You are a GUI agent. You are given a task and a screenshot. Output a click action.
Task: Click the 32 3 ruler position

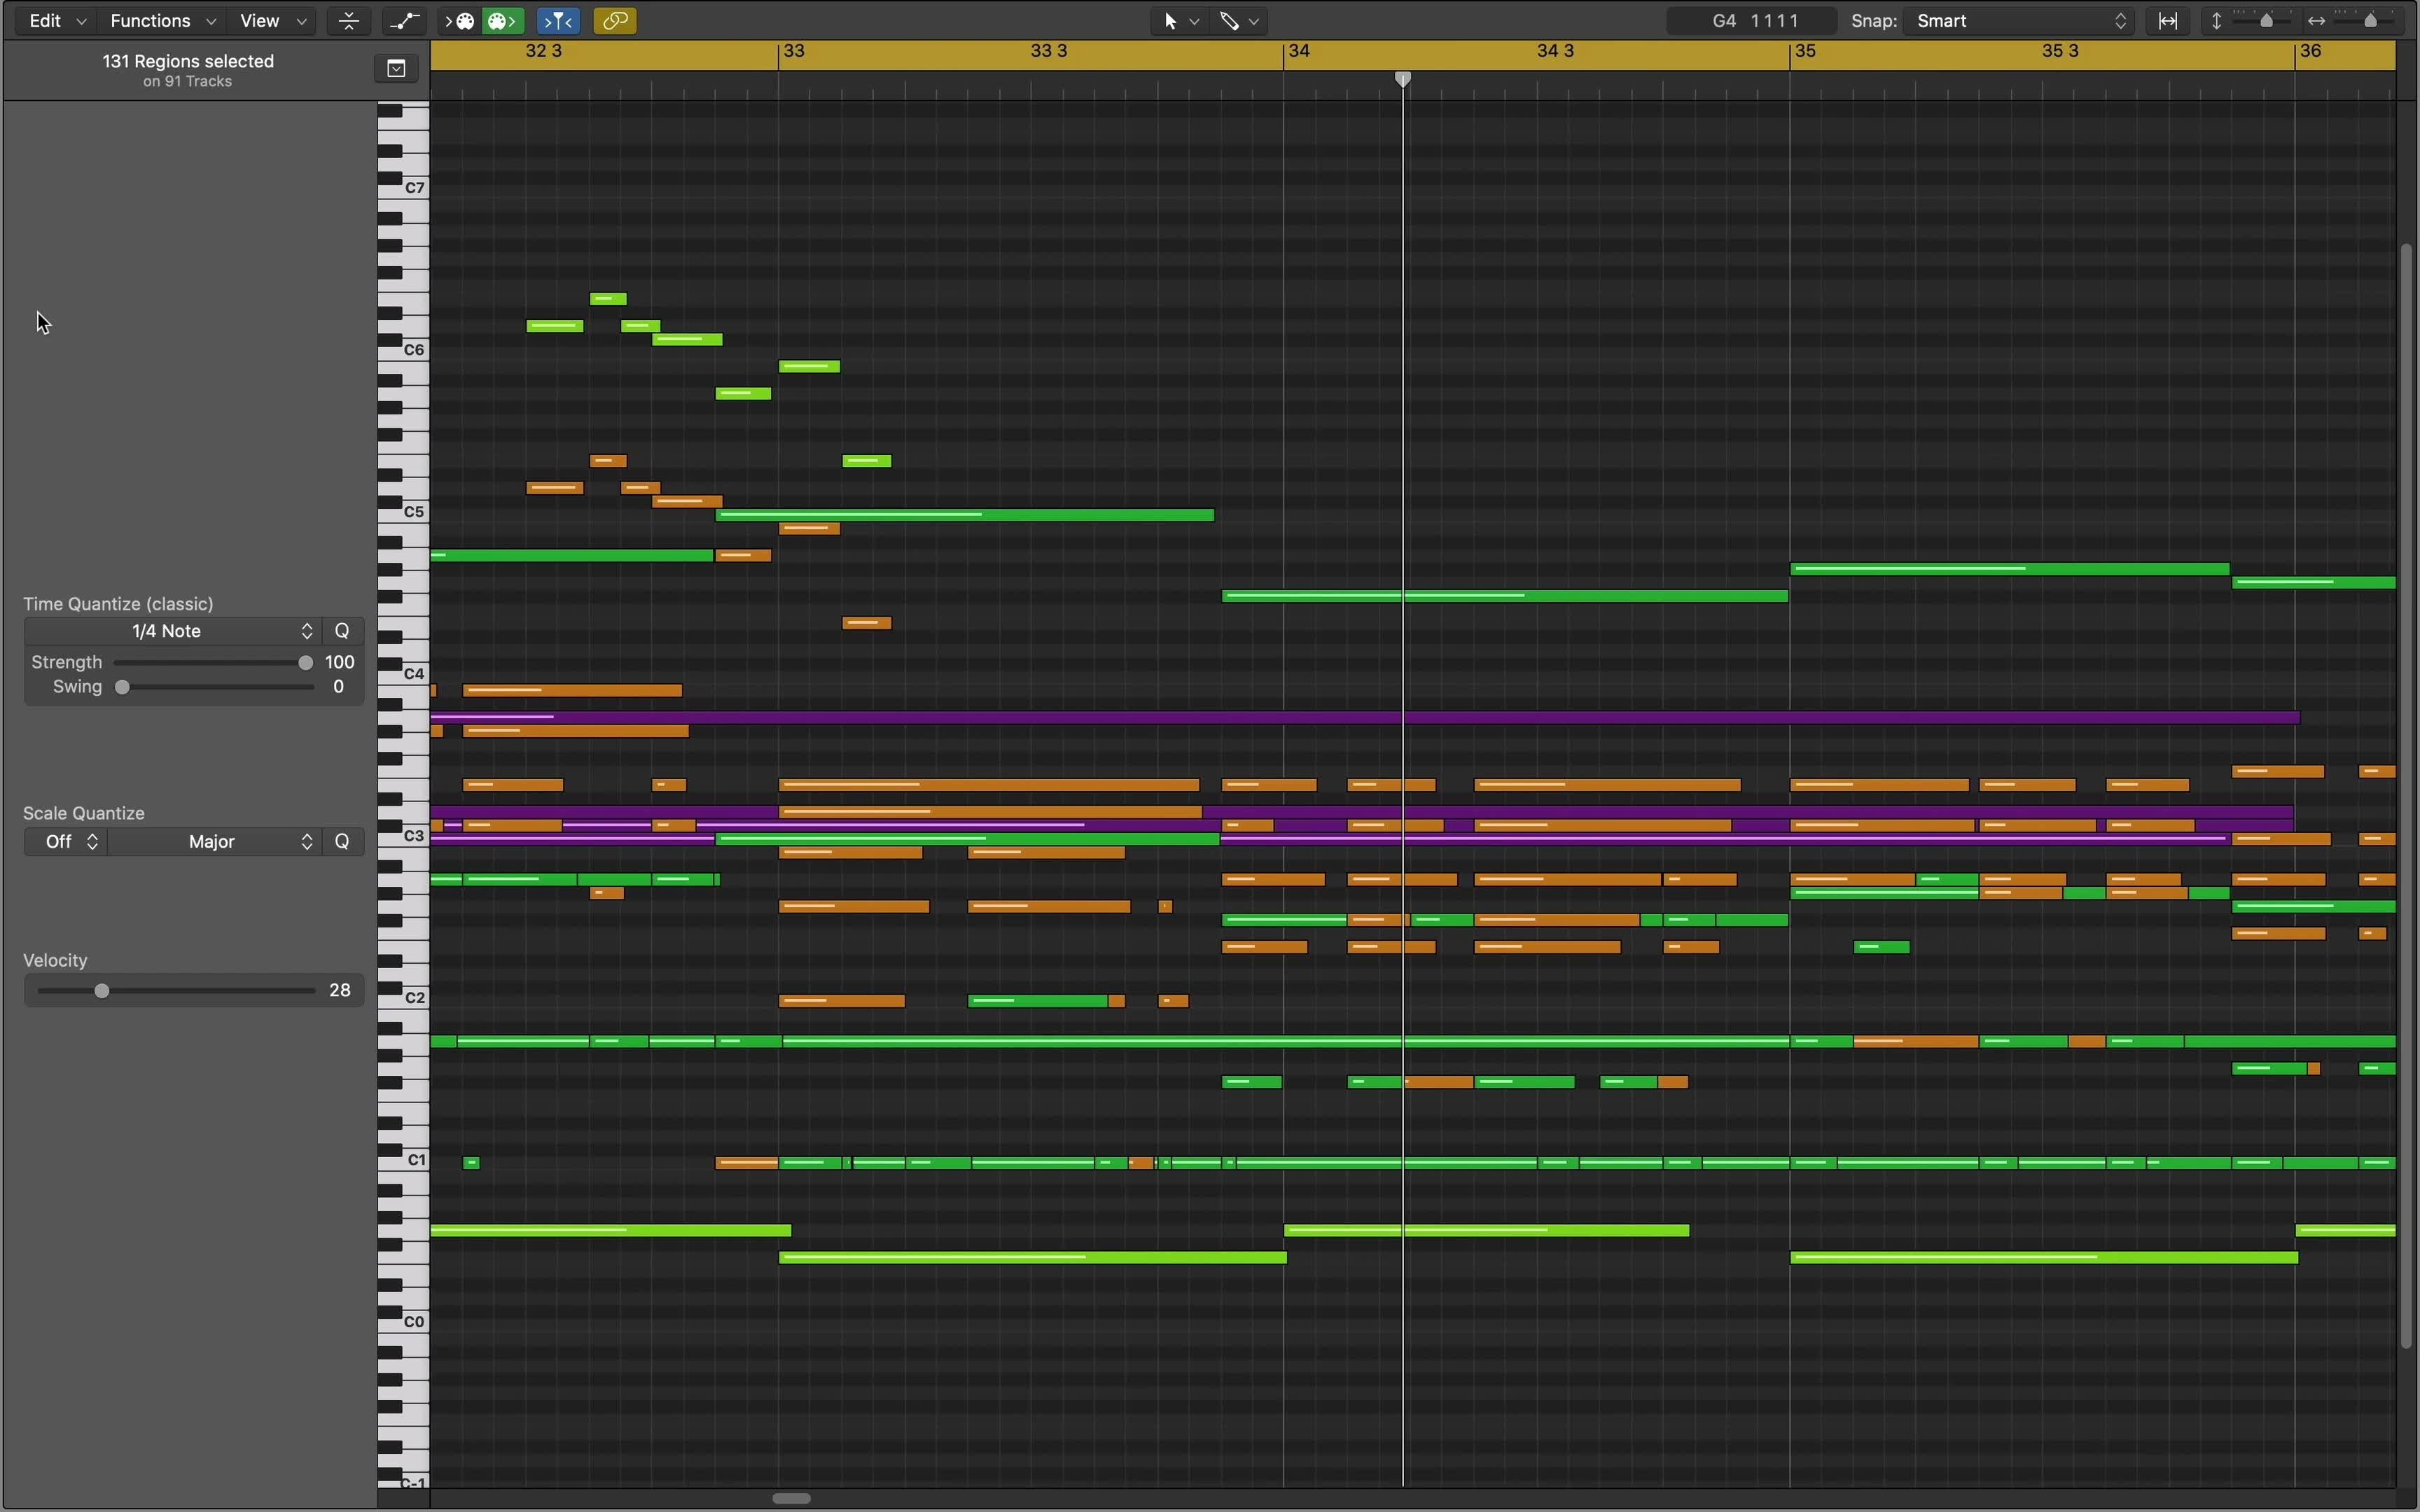tap(544, 52)
